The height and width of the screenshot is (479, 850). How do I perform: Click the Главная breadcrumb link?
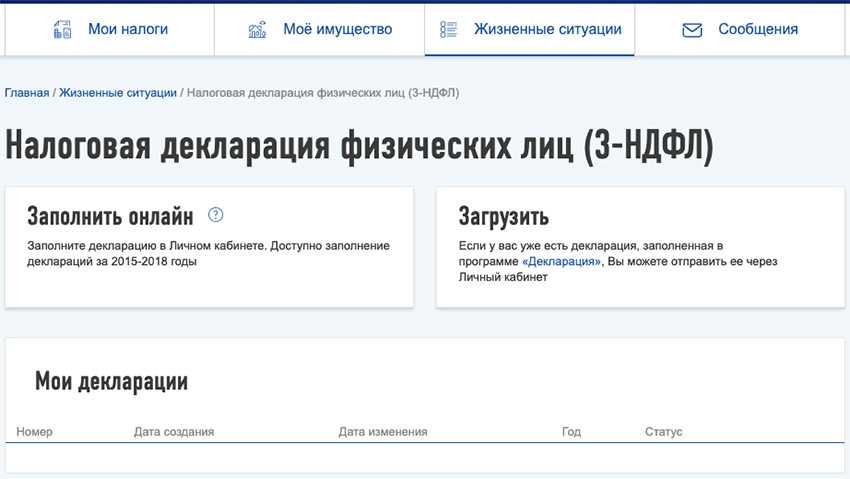tap(27, 93)
